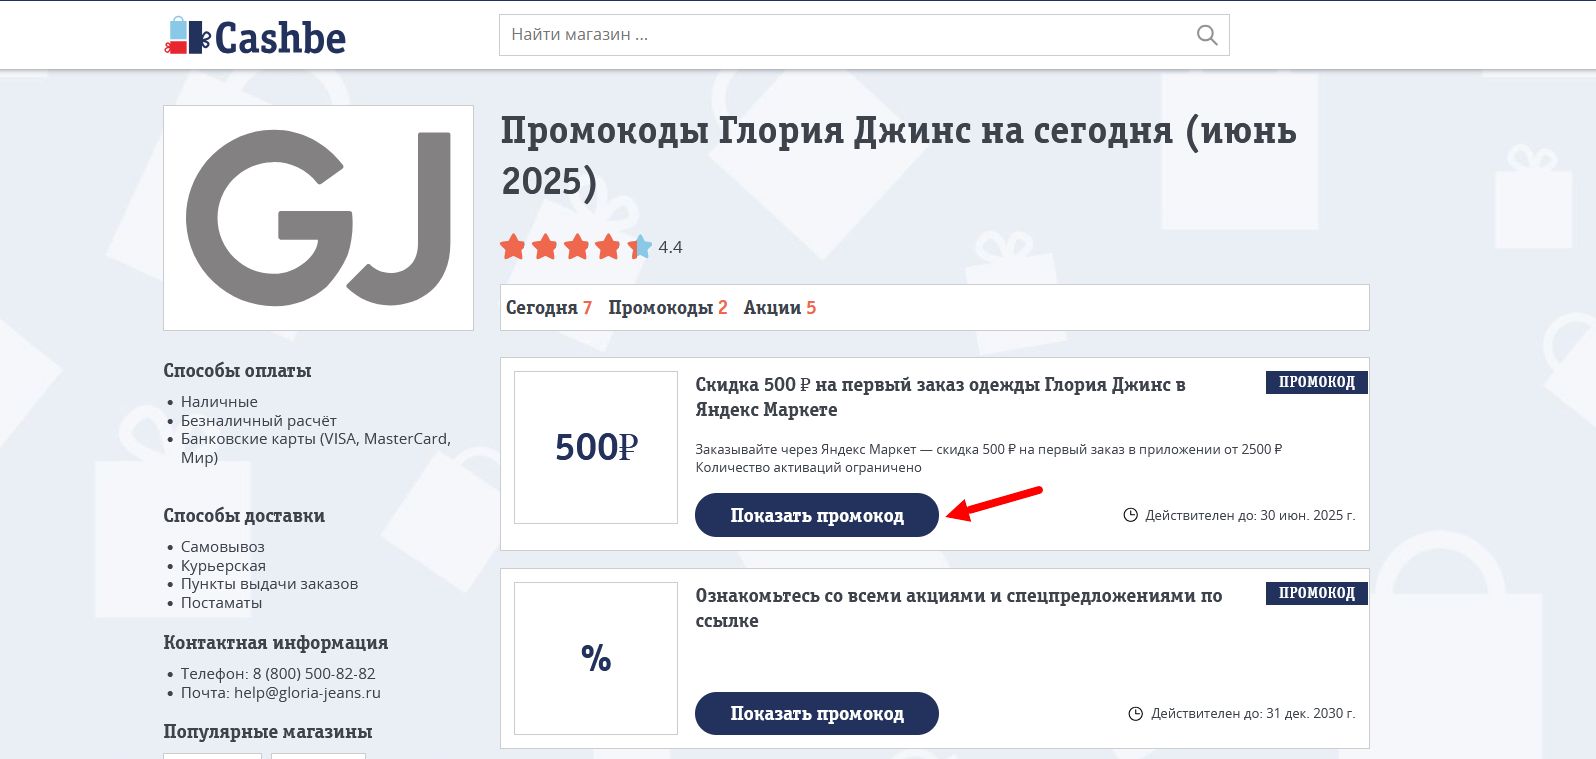Click the Популярные магазины heading
This screenshot has height=759, width=1596.
click(268, 732)
